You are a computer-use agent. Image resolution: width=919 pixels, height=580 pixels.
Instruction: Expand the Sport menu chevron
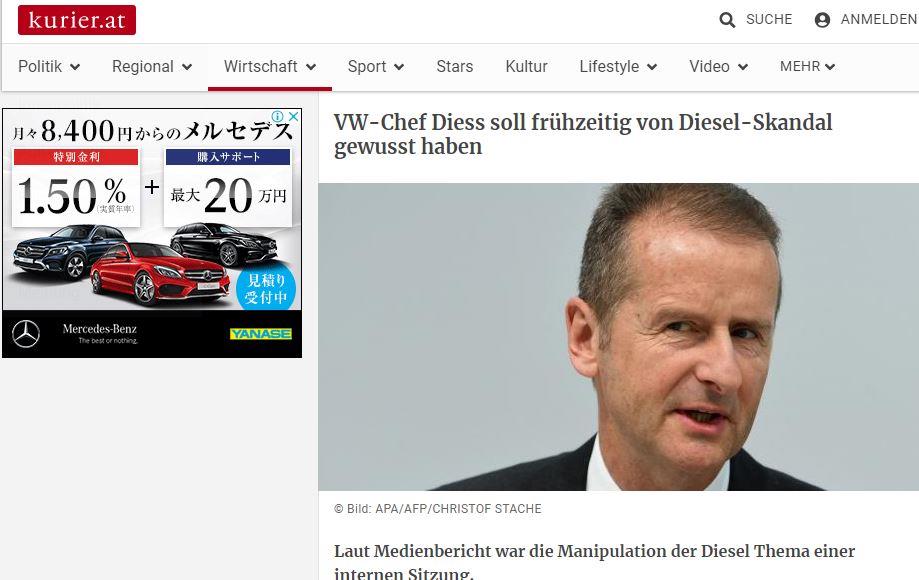(399, 67)
